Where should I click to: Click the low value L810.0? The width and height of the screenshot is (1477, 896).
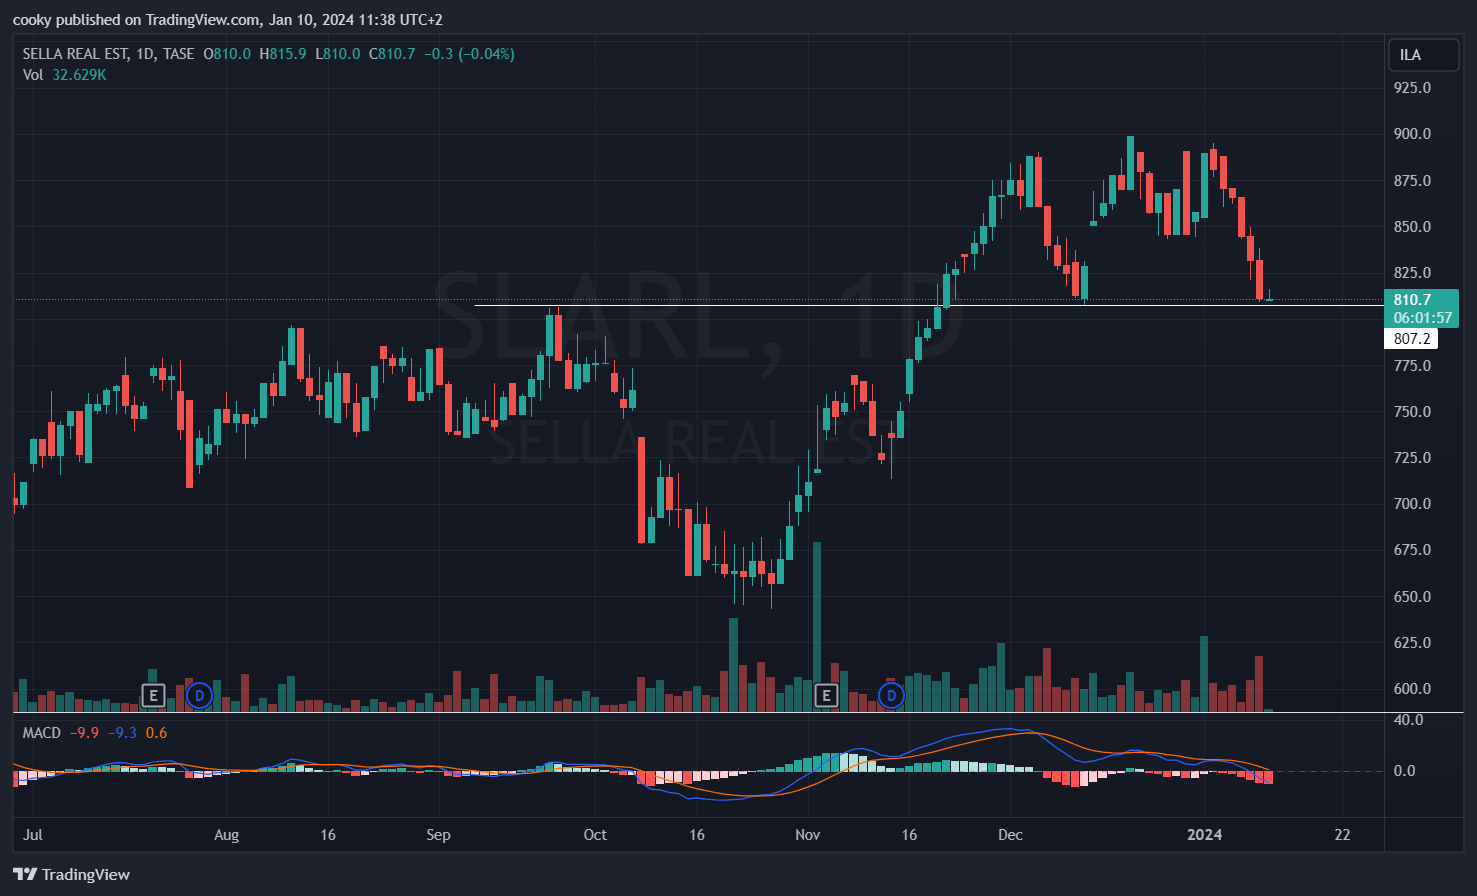[338, 54]
